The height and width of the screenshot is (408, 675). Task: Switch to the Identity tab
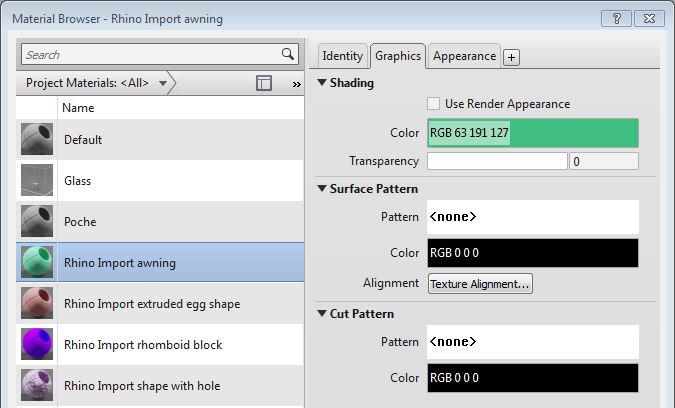pos(343,56)
